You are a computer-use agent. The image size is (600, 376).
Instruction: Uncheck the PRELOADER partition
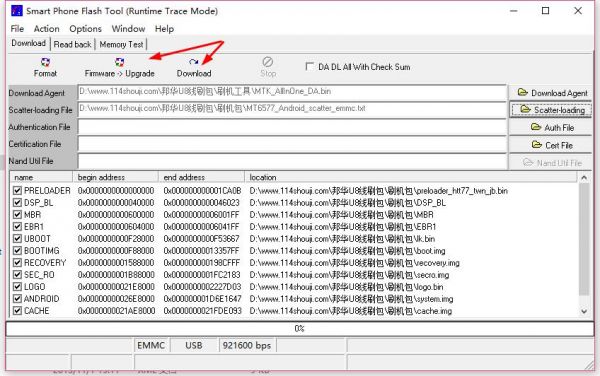click(x=17, y=190)
